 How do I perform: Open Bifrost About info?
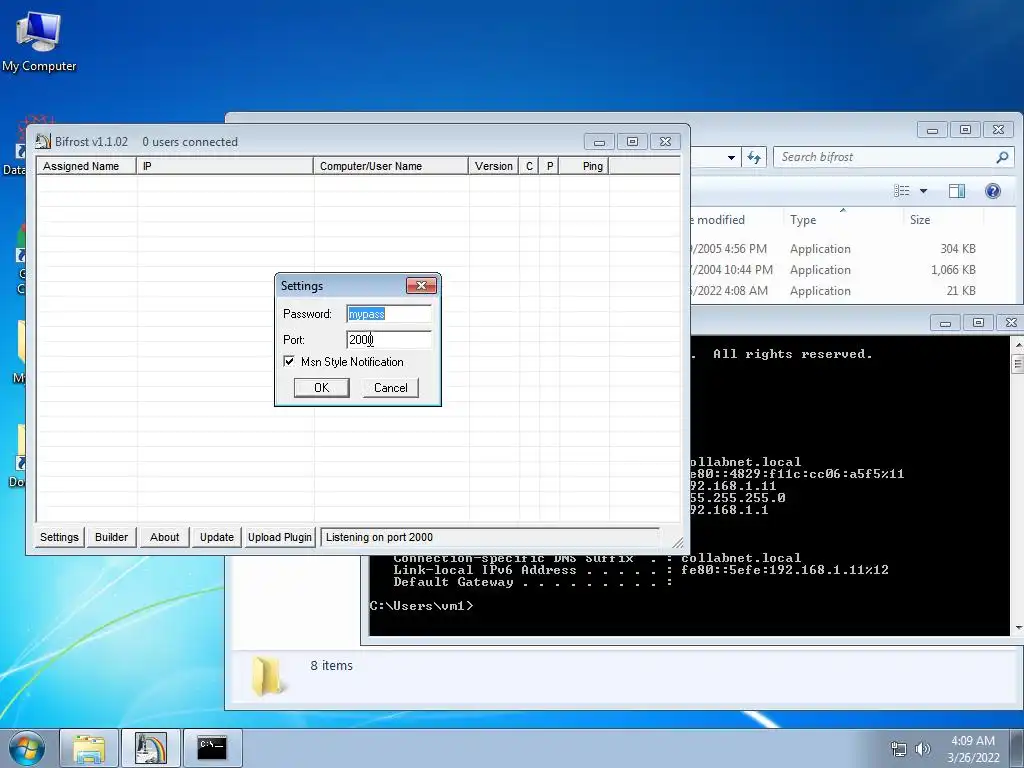pos(164,537)
